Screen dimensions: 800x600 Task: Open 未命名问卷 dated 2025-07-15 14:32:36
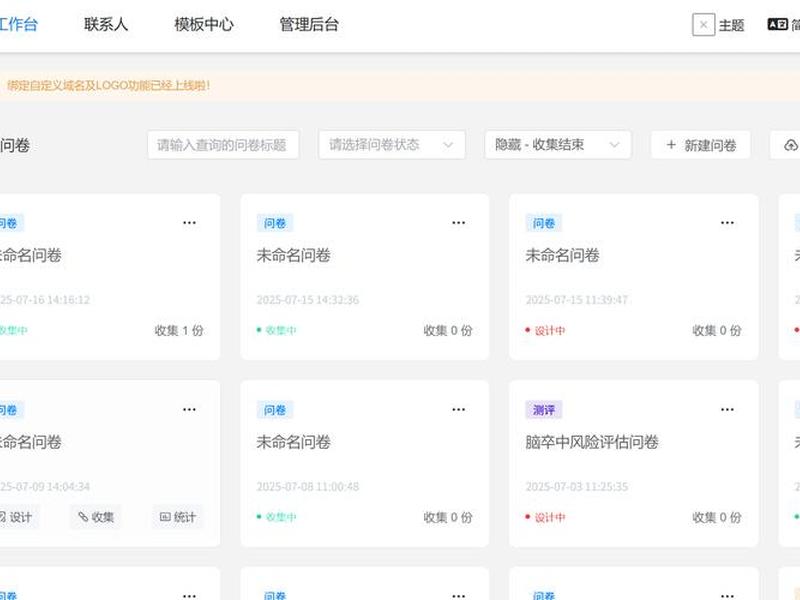(x=293, y=255)
